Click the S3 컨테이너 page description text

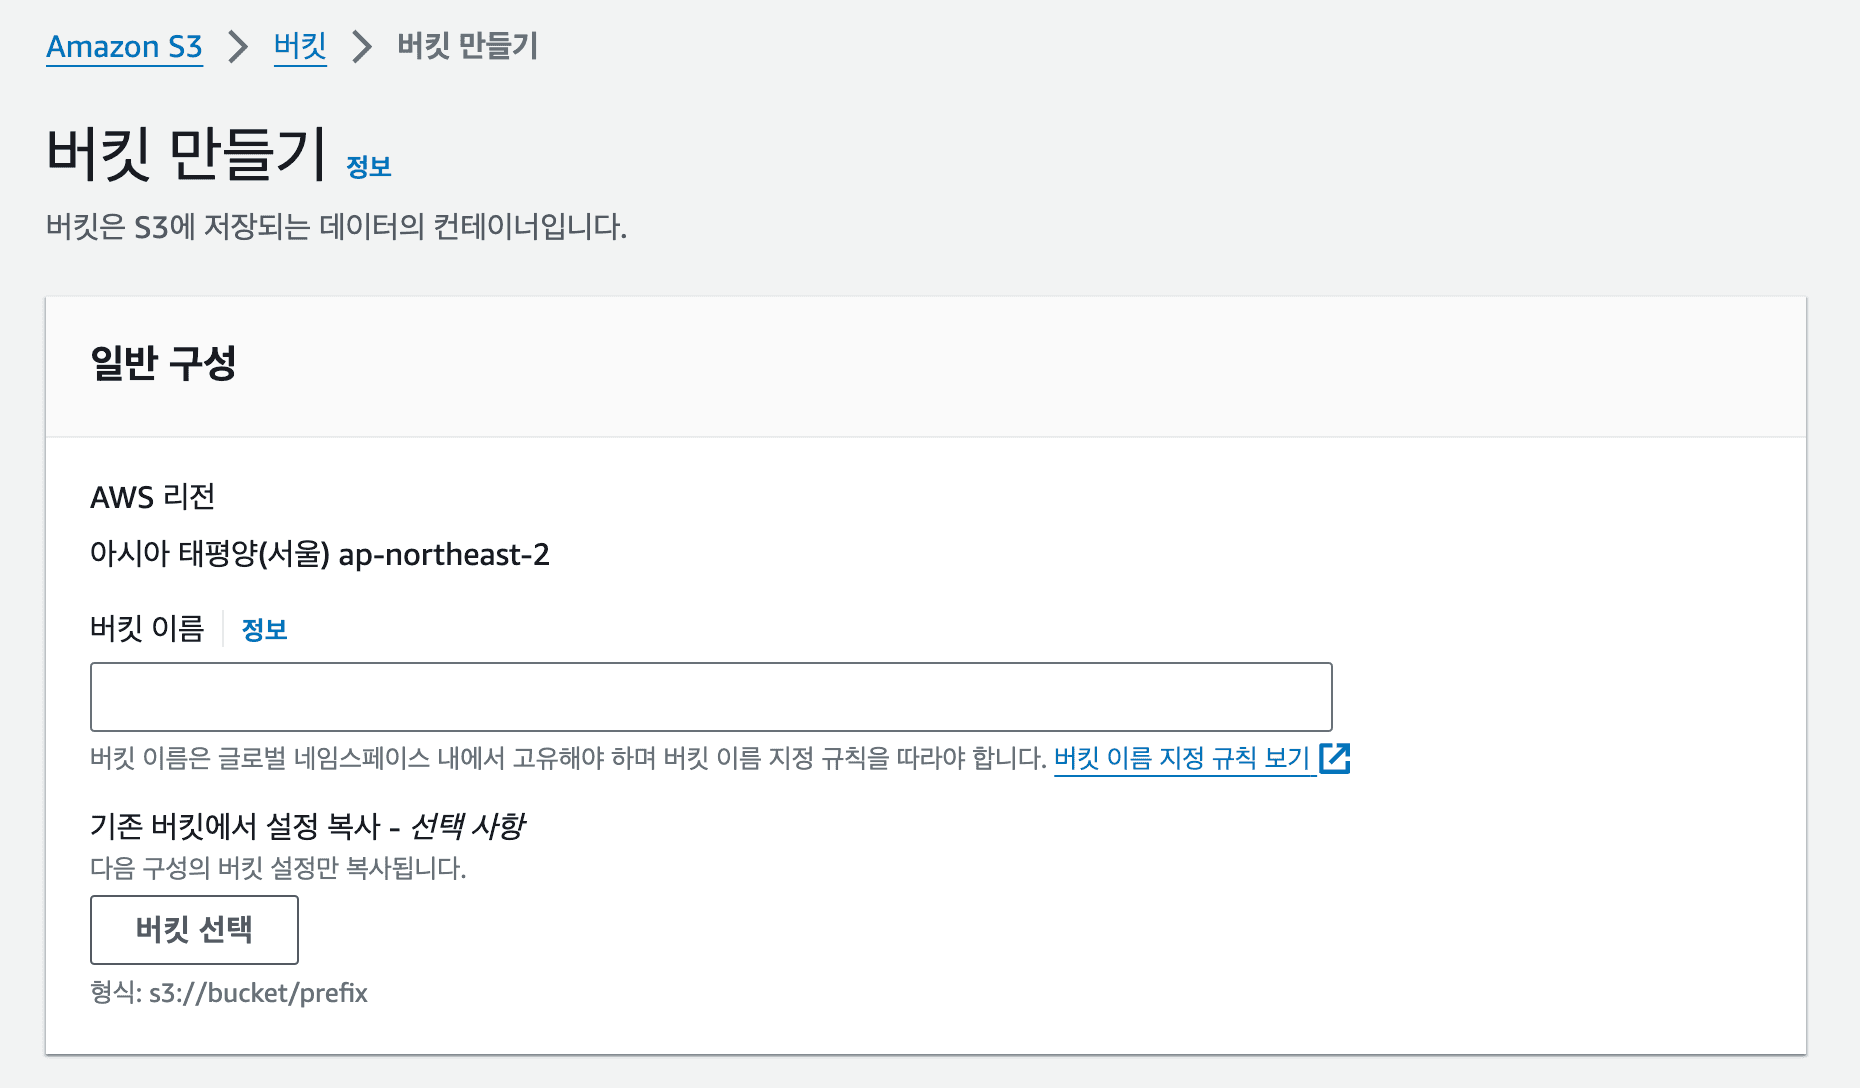coord(336,227)
